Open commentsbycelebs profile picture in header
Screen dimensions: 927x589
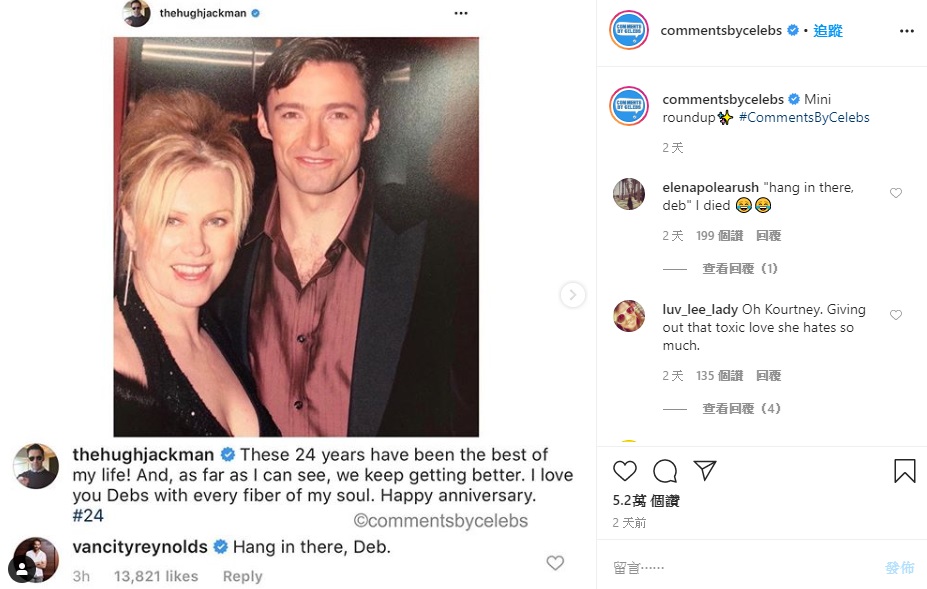(629, 30)
